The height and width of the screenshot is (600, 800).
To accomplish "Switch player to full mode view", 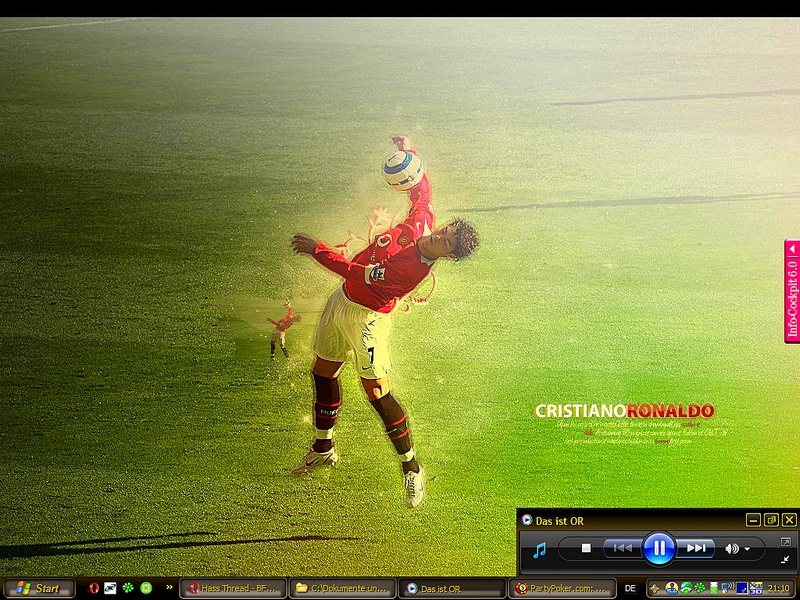I will click(x=785, y=541).
